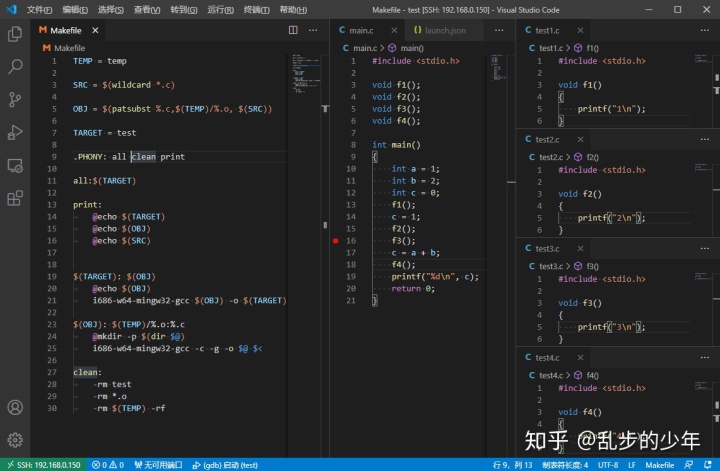Close the test3.c tab
This screenshot has width=720, height=471.
(x=580, y=248)
